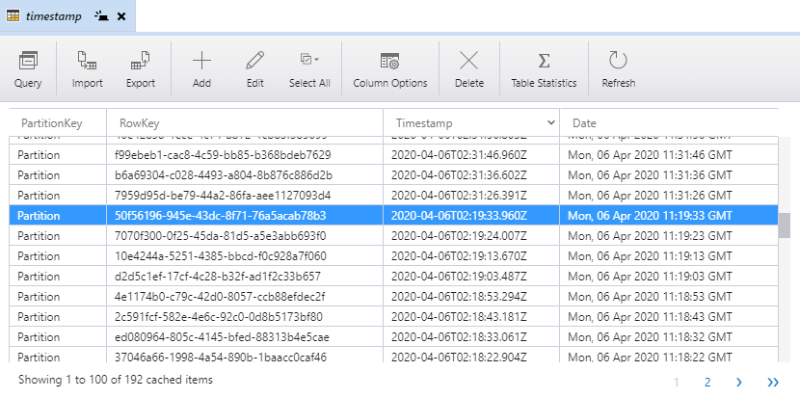Click date Mon, 06 Apr 2020 11:19:23 GMT
This screenshot has width=800, height=398.
[650, 236]
